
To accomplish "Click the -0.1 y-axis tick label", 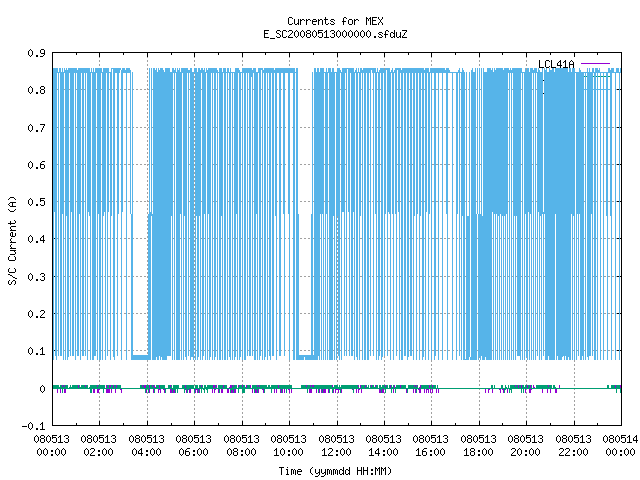I will tap(34, 426).
